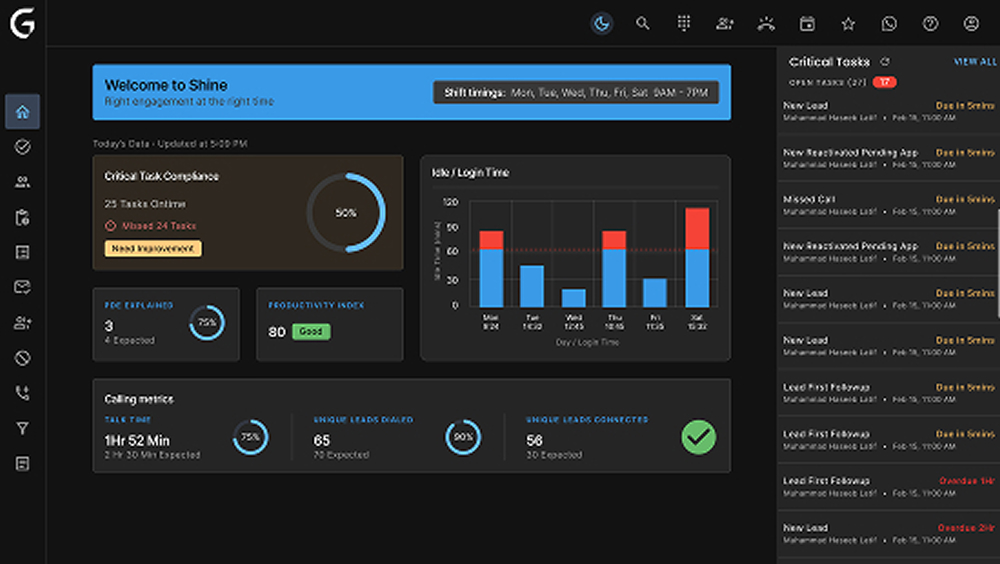The height and width of the screenshot is (564, 1000).
Task: Refresh the Critical Tasks list
Action: (x=884, y=62)
